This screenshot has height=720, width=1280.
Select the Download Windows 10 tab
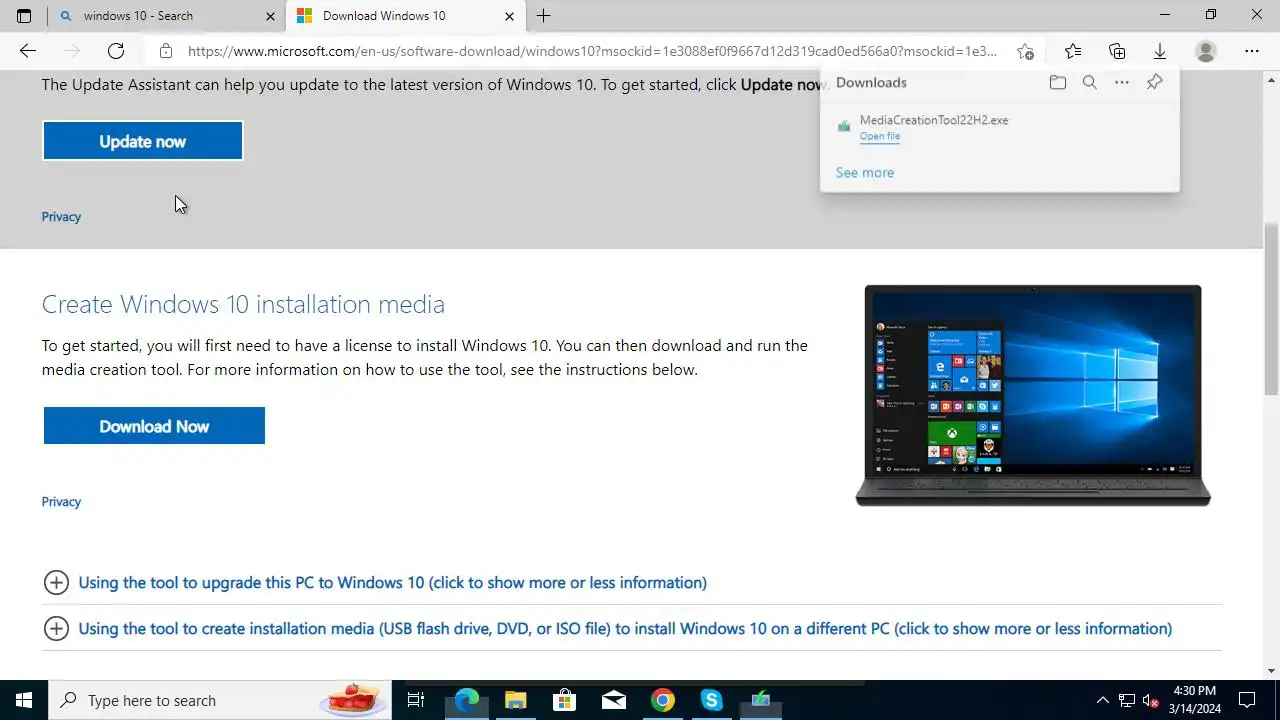point(405,16)
